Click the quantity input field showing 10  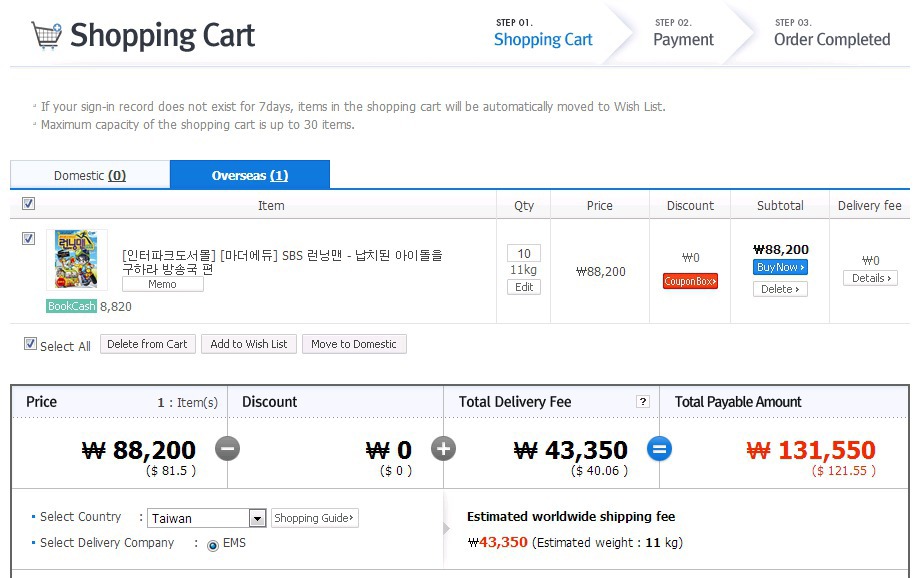pyautogui.click(x=524, y=253)
